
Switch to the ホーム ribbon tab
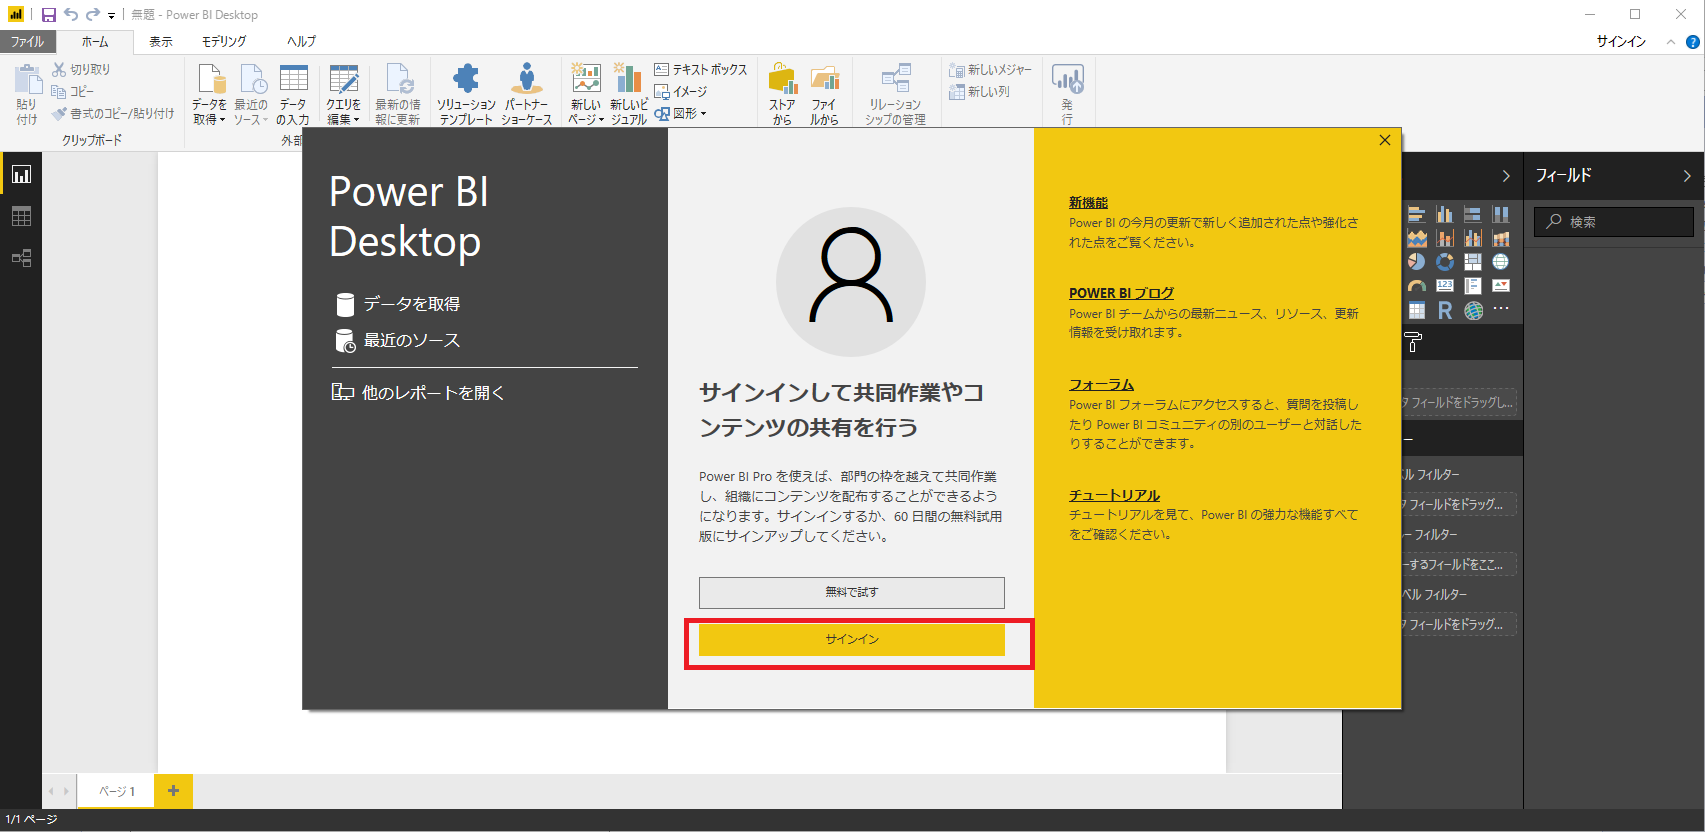(x=95, y=42)
